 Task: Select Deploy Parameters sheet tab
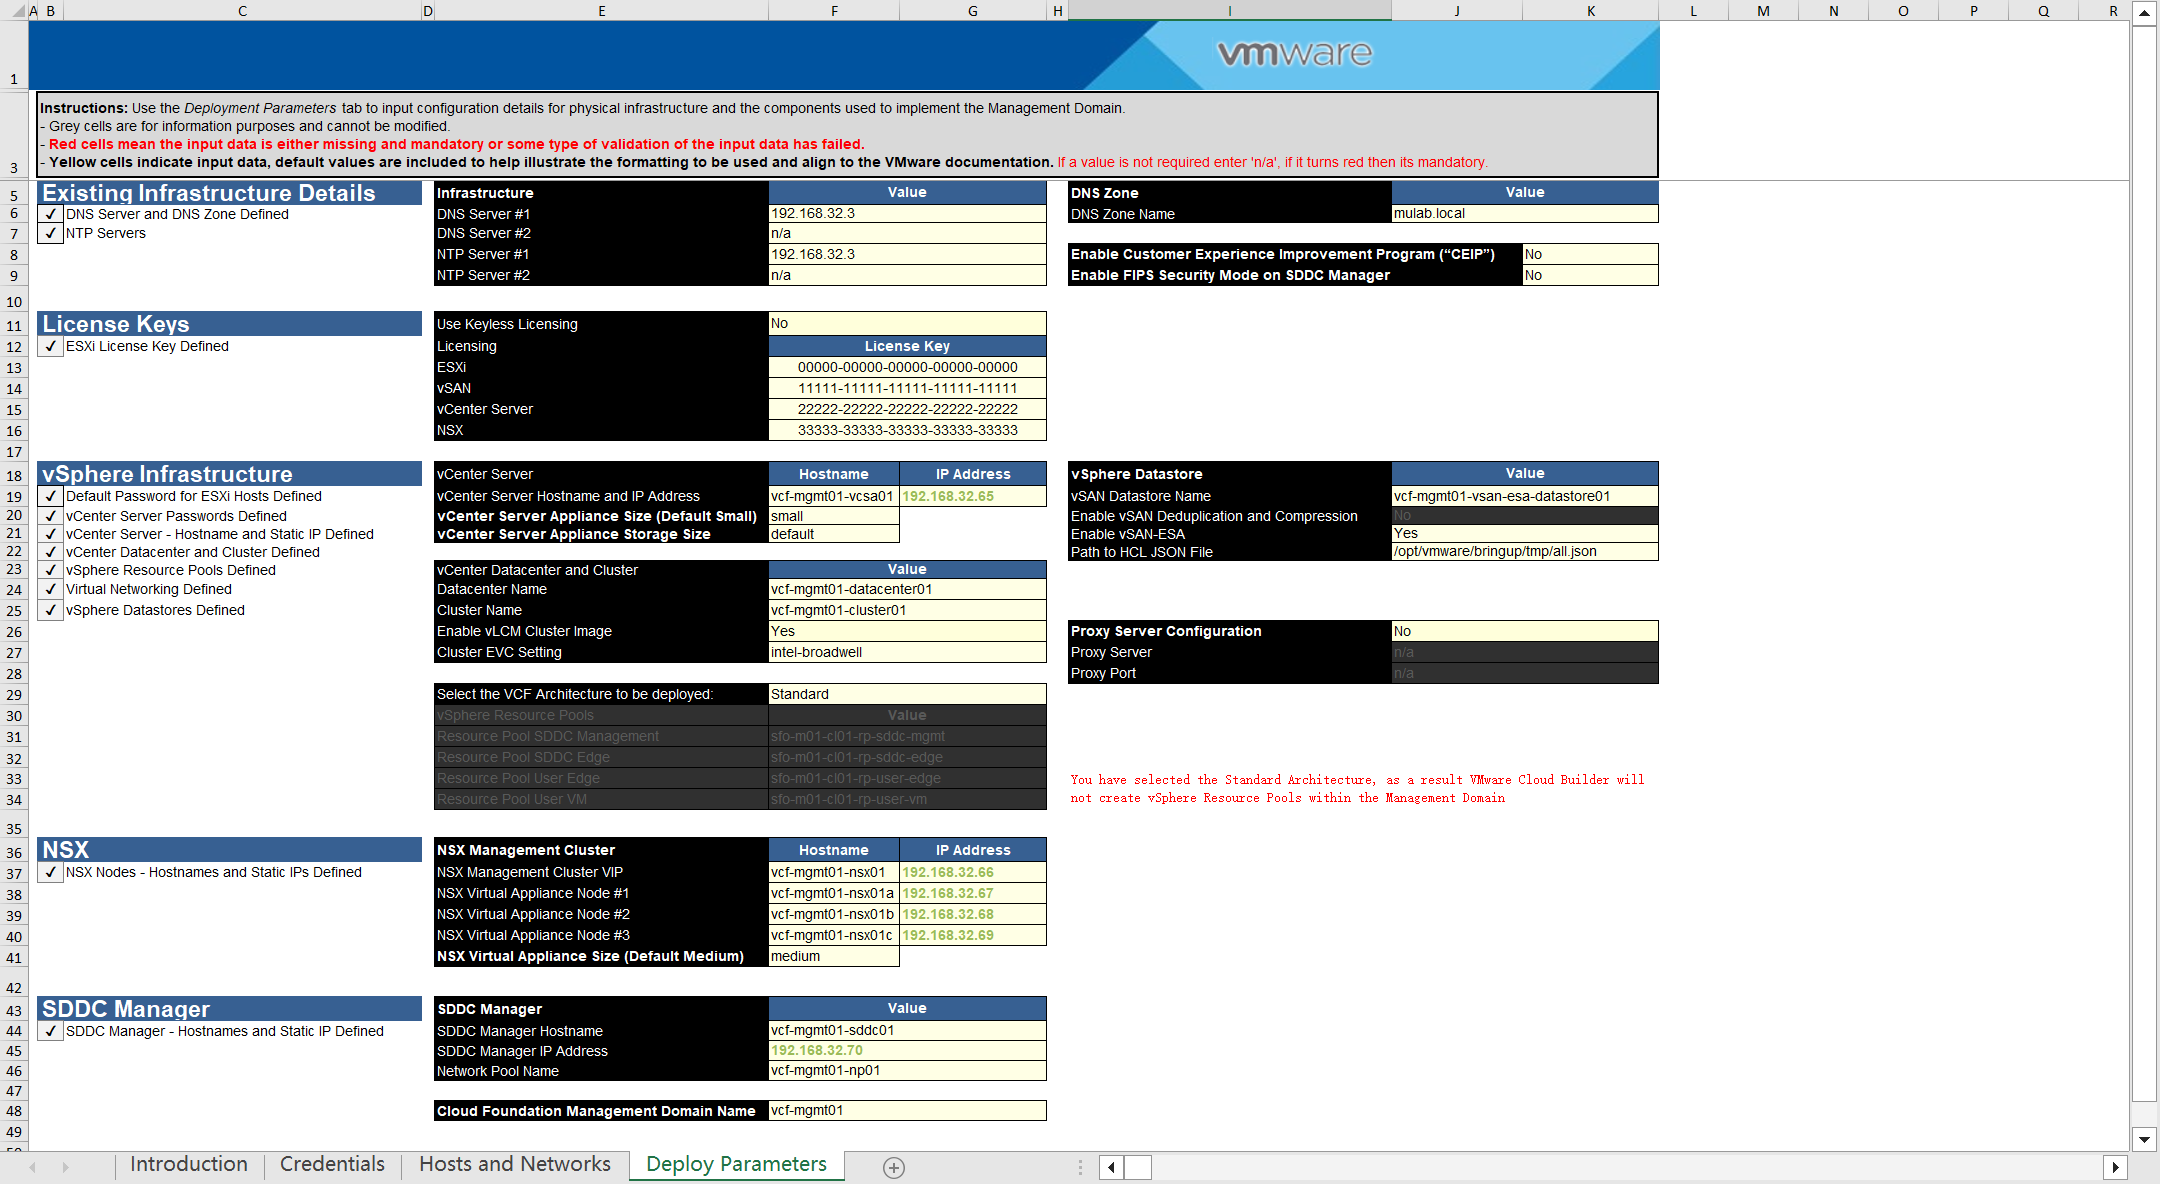[737, 1165]
